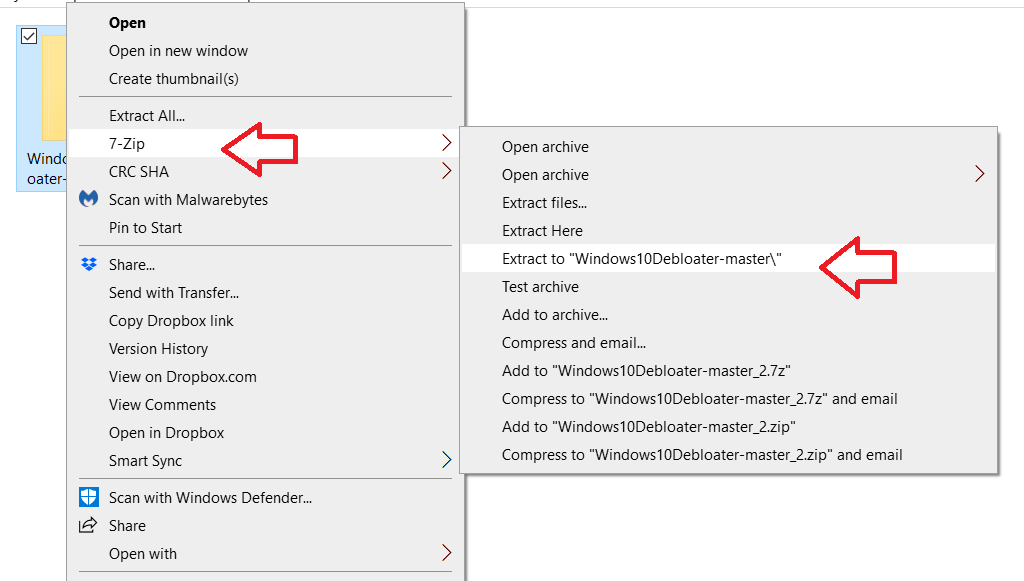Image resolution: width=1024 pixels, height=581 pixels.
Task: Choose Test archive
Action: pos(540,287)
